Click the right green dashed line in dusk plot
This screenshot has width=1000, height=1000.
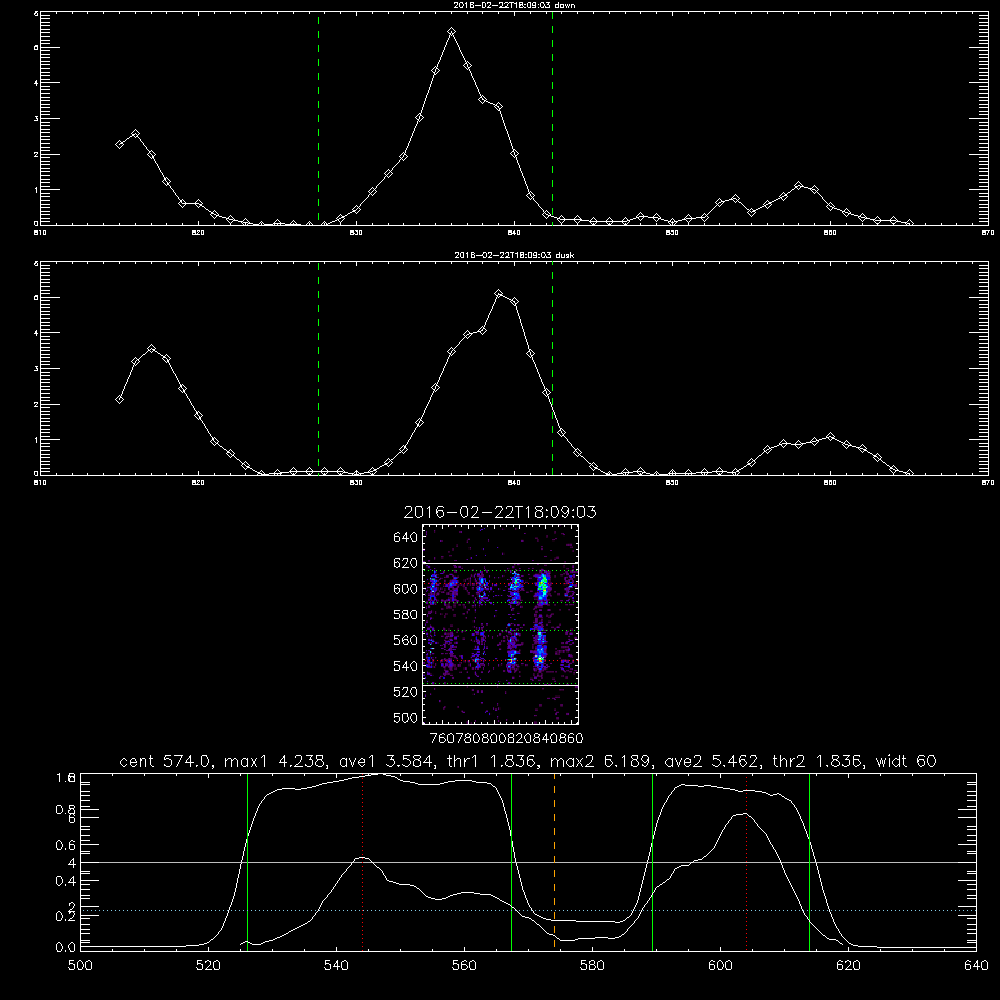click(552, 368)
